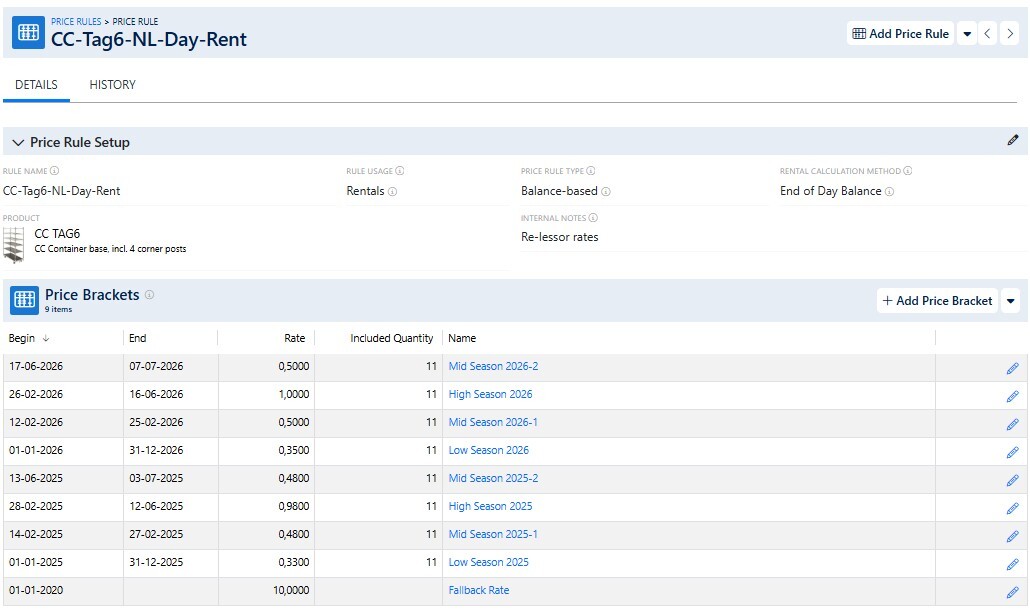Click the edit pencil for Price Rule Setup
1030x611 pixels.
pyautogui.click(x=1012, y=141)
